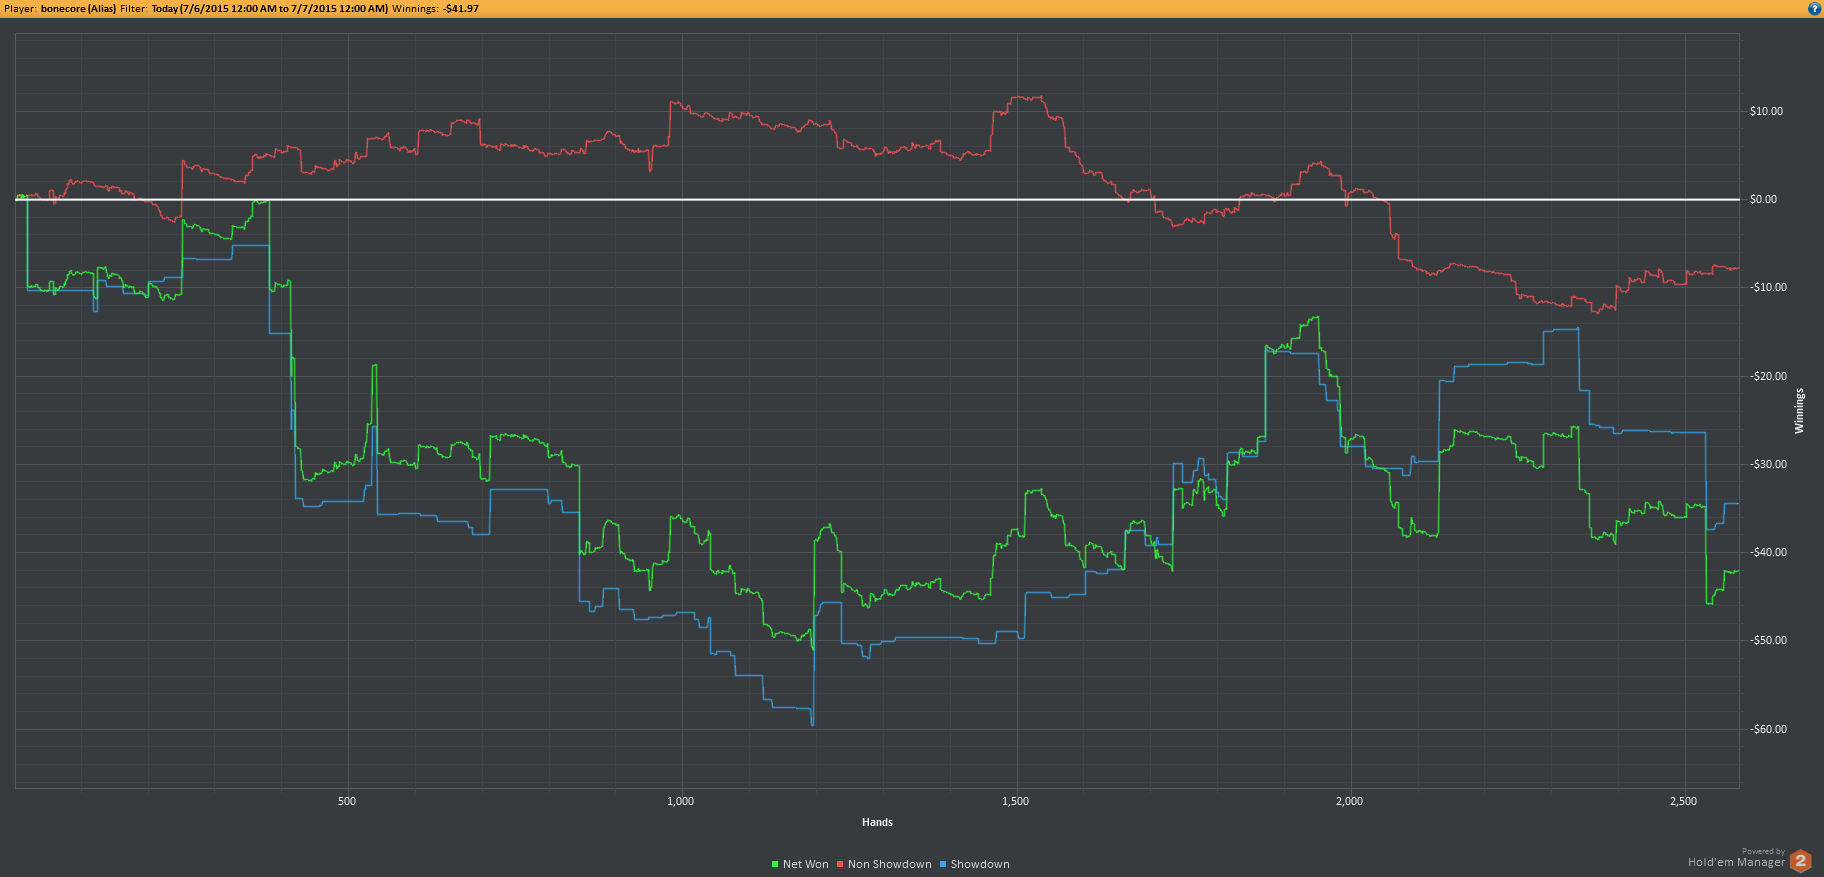This screenshot has width=1824, height=877.
Task: Click the "-$10.00" y-axis label
Action: coord(1768,287)
